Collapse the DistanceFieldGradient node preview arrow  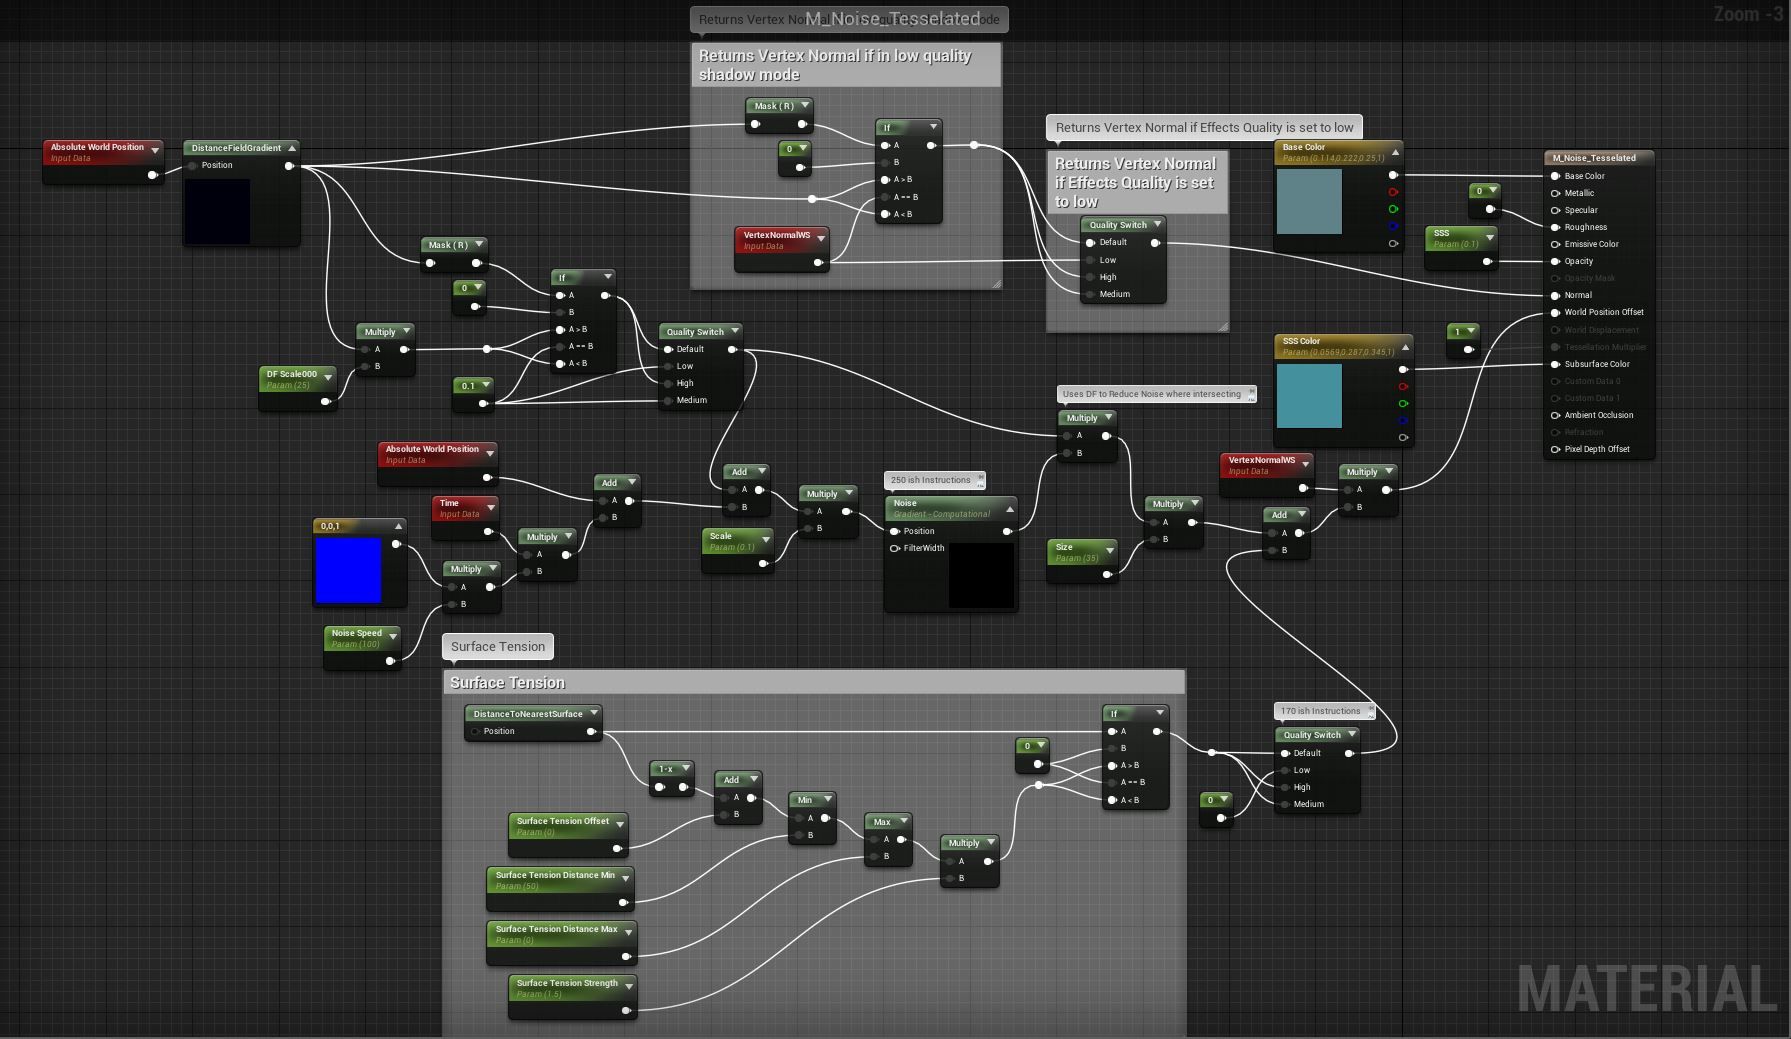[292, 148]
